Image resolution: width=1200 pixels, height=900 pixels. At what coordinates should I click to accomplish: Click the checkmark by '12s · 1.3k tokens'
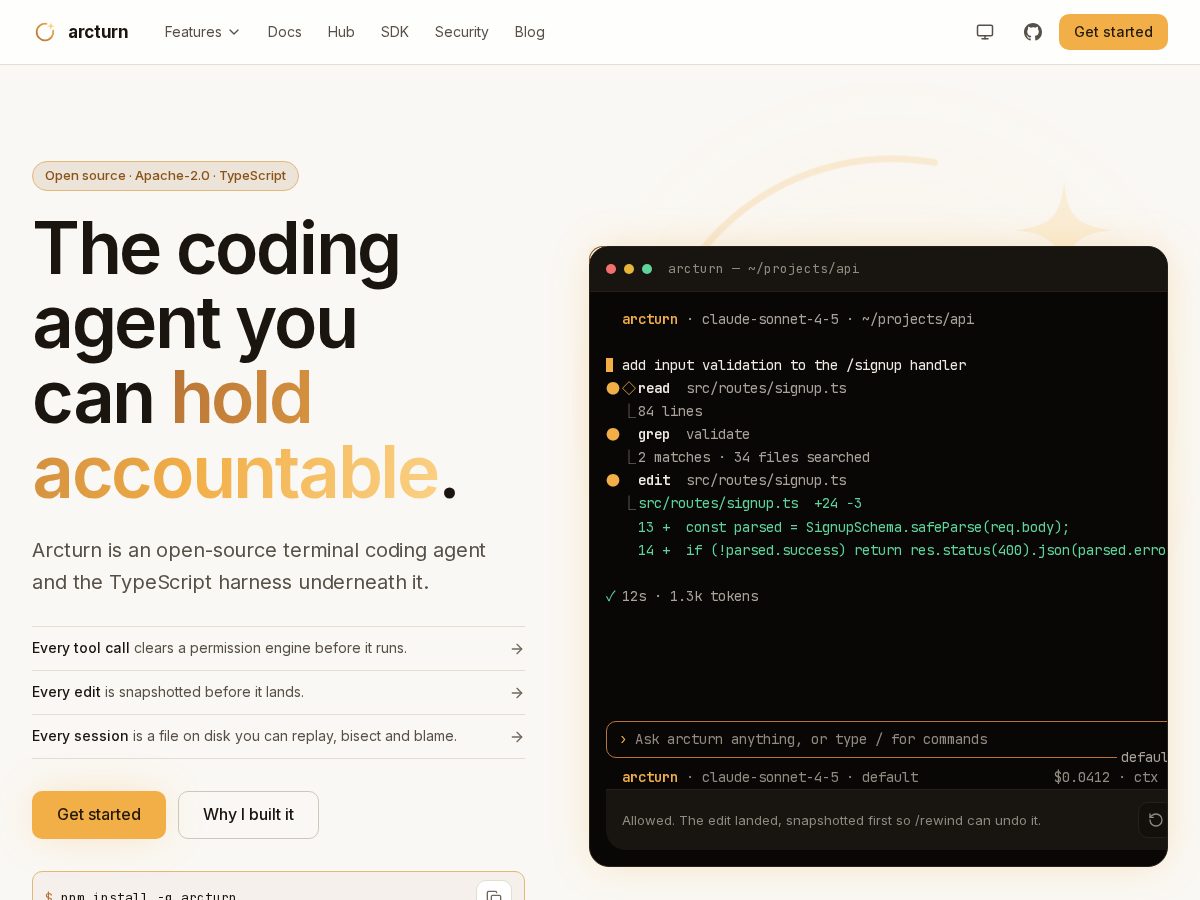(x=610, y=596)
